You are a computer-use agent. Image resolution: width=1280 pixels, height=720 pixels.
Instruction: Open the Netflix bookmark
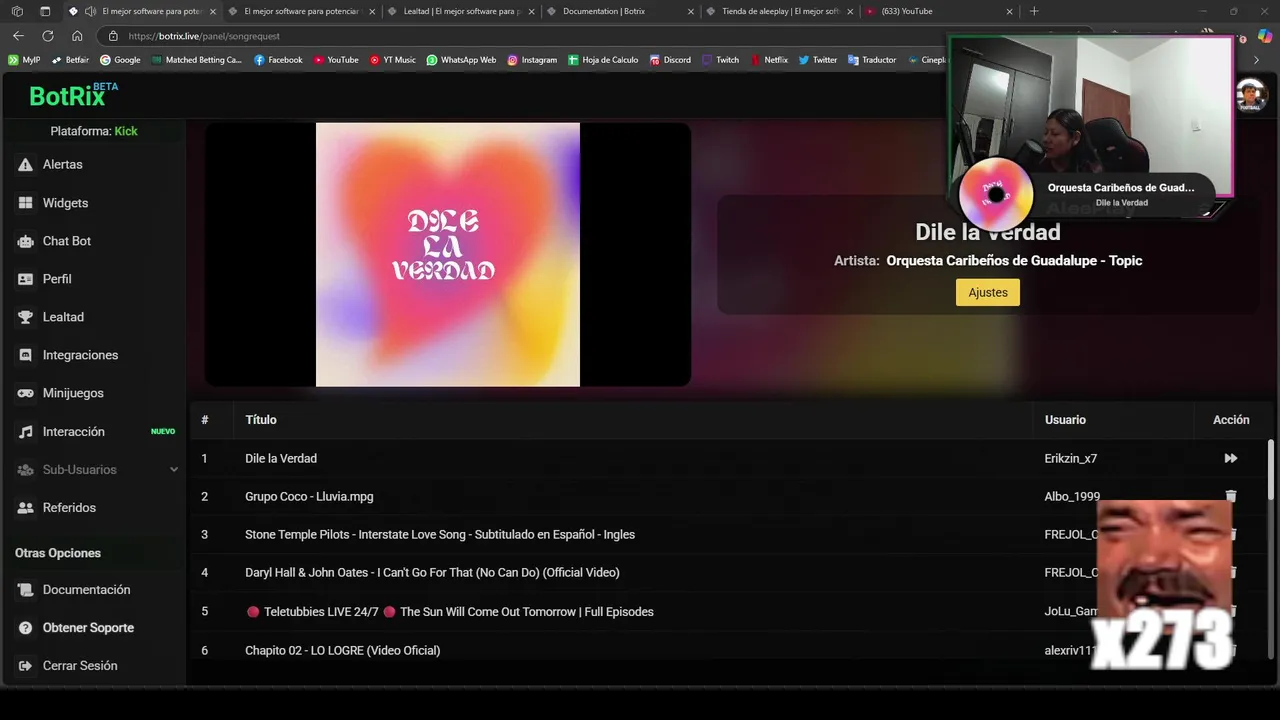click(769, 60)
